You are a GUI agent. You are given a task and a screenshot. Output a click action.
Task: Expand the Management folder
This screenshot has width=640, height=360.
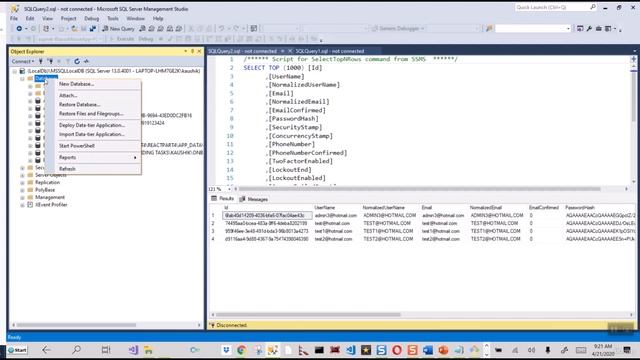(22, 197)
